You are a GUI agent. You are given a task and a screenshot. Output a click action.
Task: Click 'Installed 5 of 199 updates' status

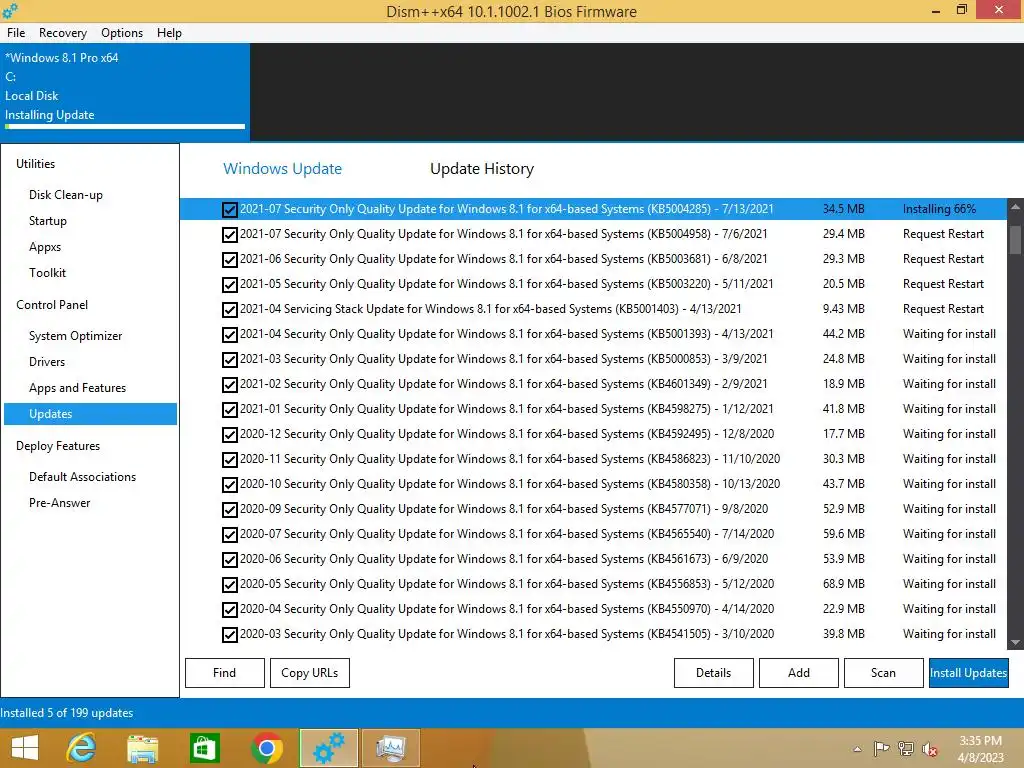(x=67, y=713)
